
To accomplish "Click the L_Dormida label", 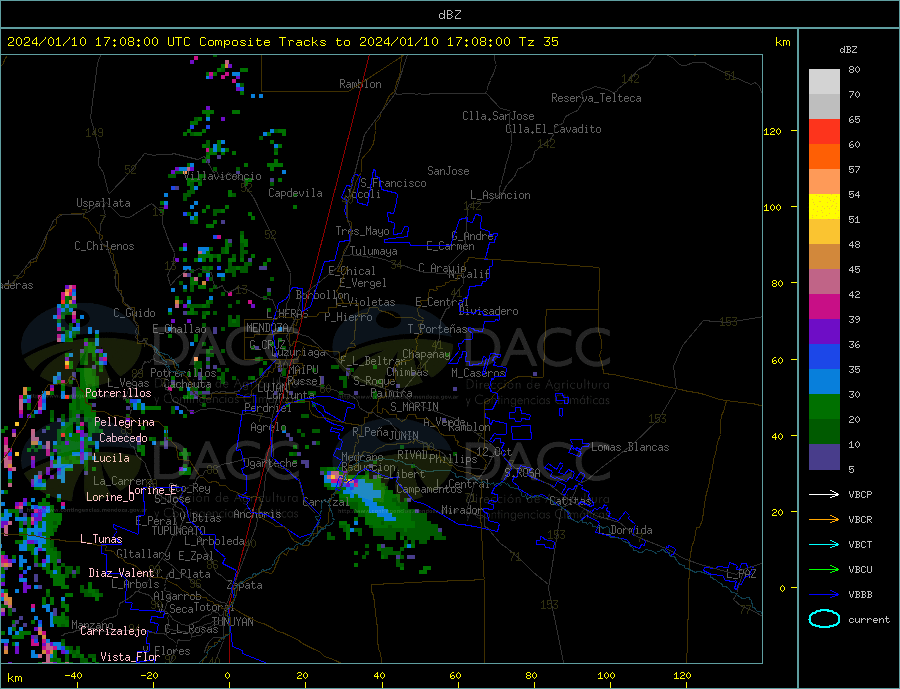I will 626,530.
